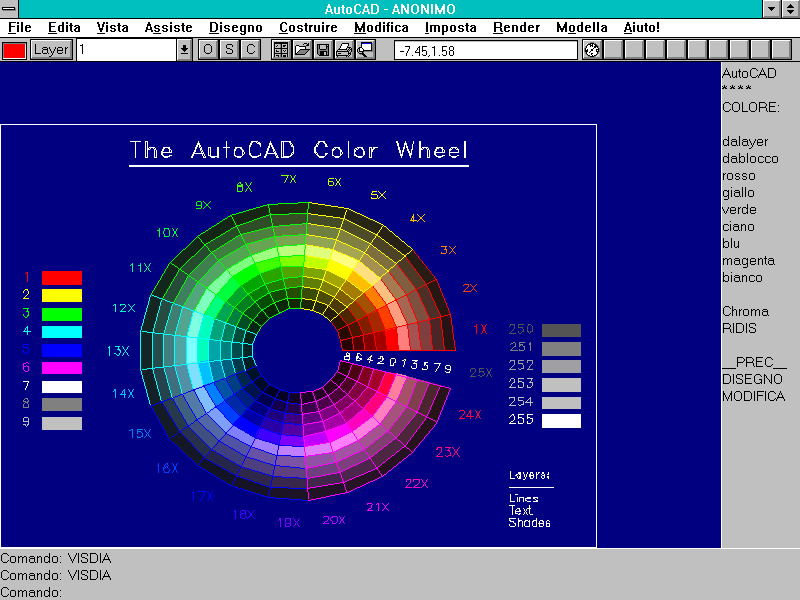Click the 13X label beside the wheel
Viewport: 800px width, 600px height.
[x=118, y=351]
